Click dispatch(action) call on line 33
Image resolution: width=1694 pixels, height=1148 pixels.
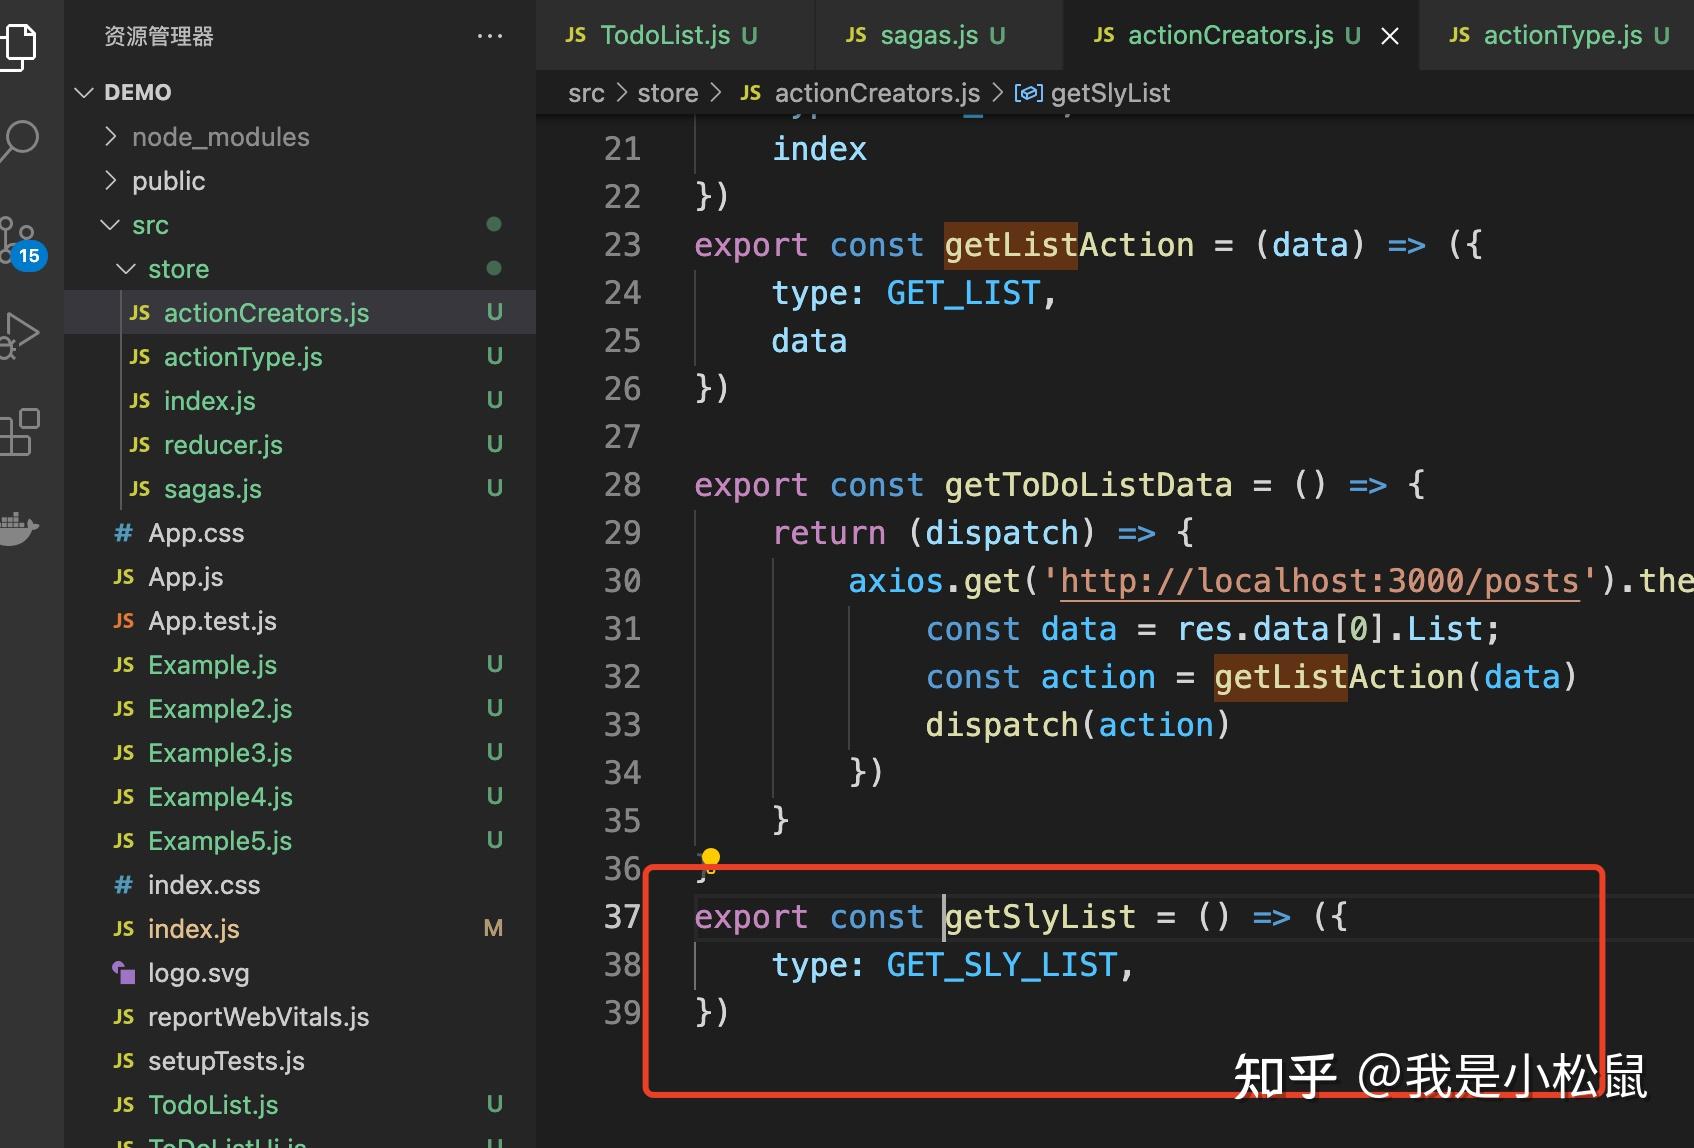click(x=1078, y=725)
